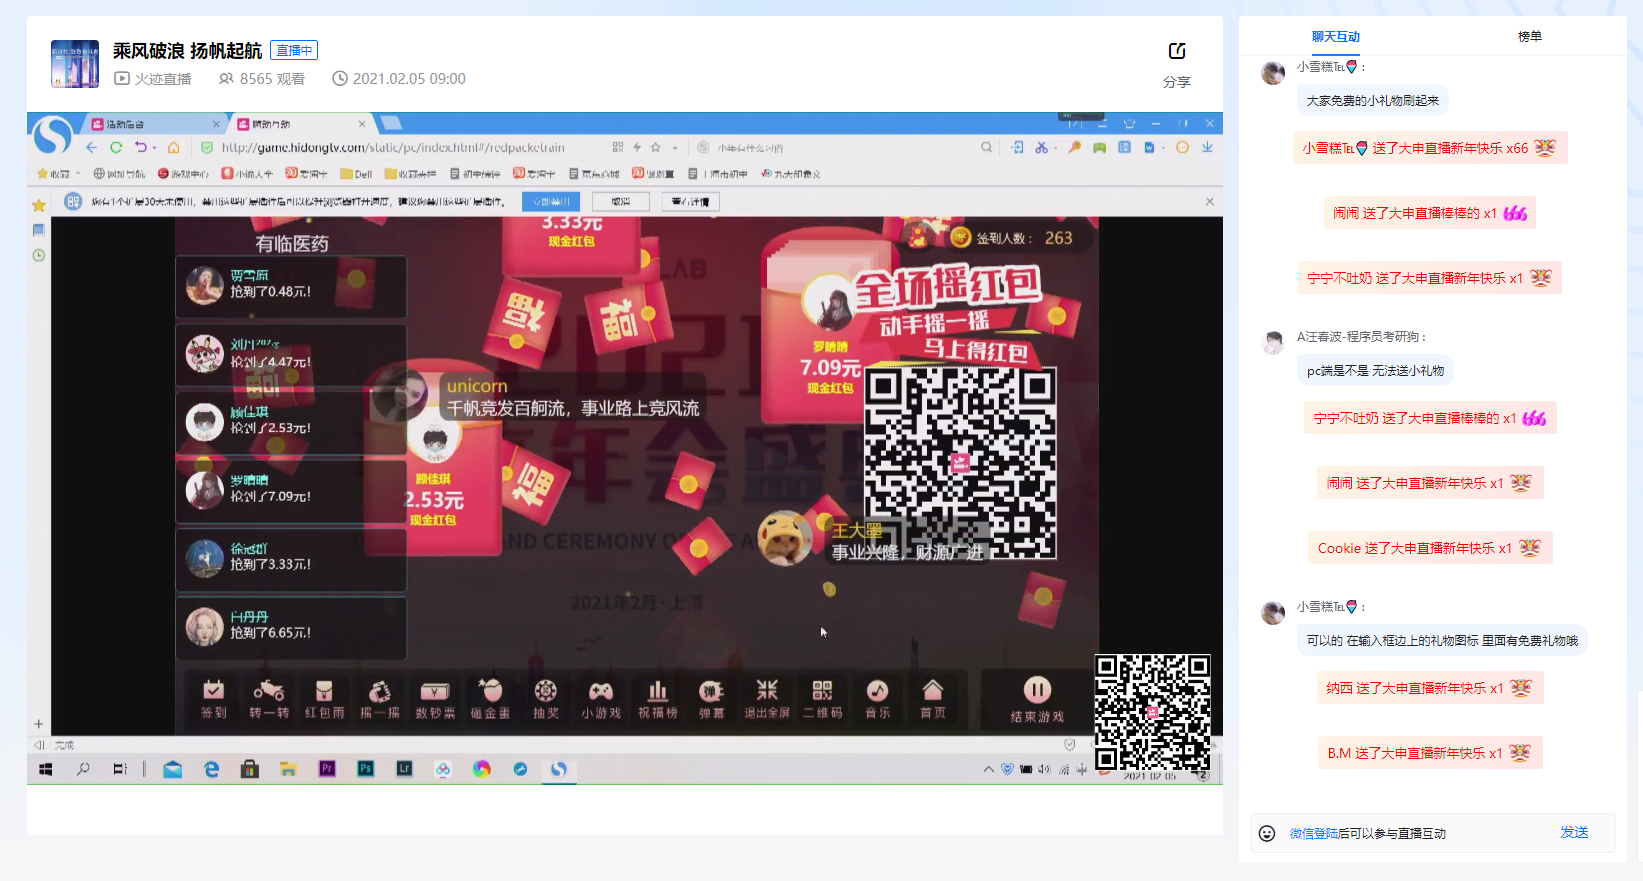Open the 小游戏 gamepad icon
The width and height of the screenshot is (1643, 881).
coord(601,699)
